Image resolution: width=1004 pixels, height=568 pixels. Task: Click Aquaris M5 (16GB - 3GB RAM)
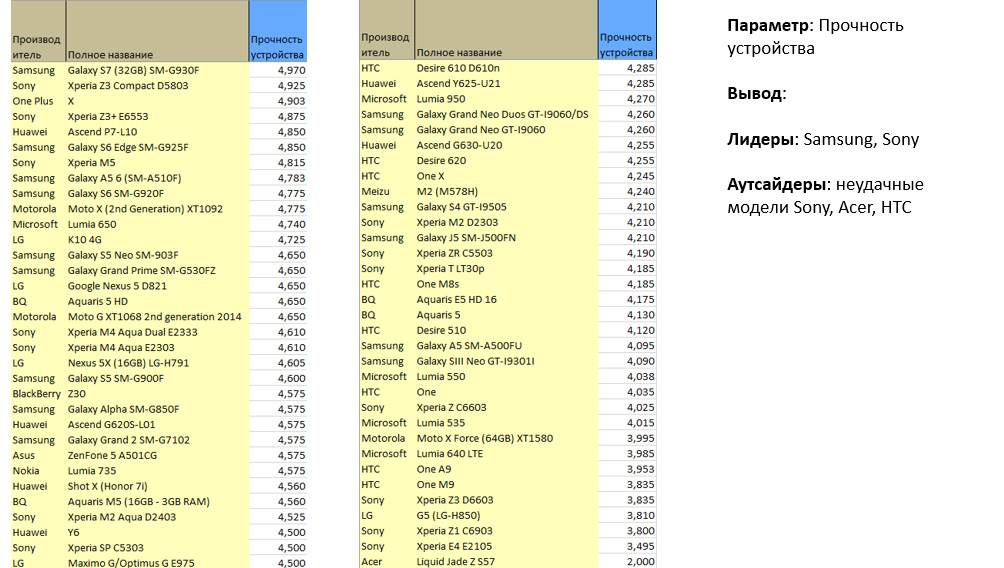[138, 501]
